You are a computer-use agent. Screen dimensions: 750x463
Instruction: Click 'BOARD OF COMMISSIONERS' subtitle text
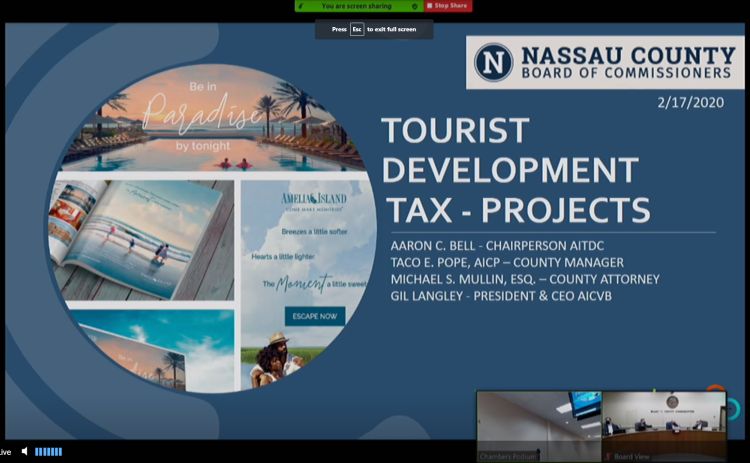tap(626, 73)
